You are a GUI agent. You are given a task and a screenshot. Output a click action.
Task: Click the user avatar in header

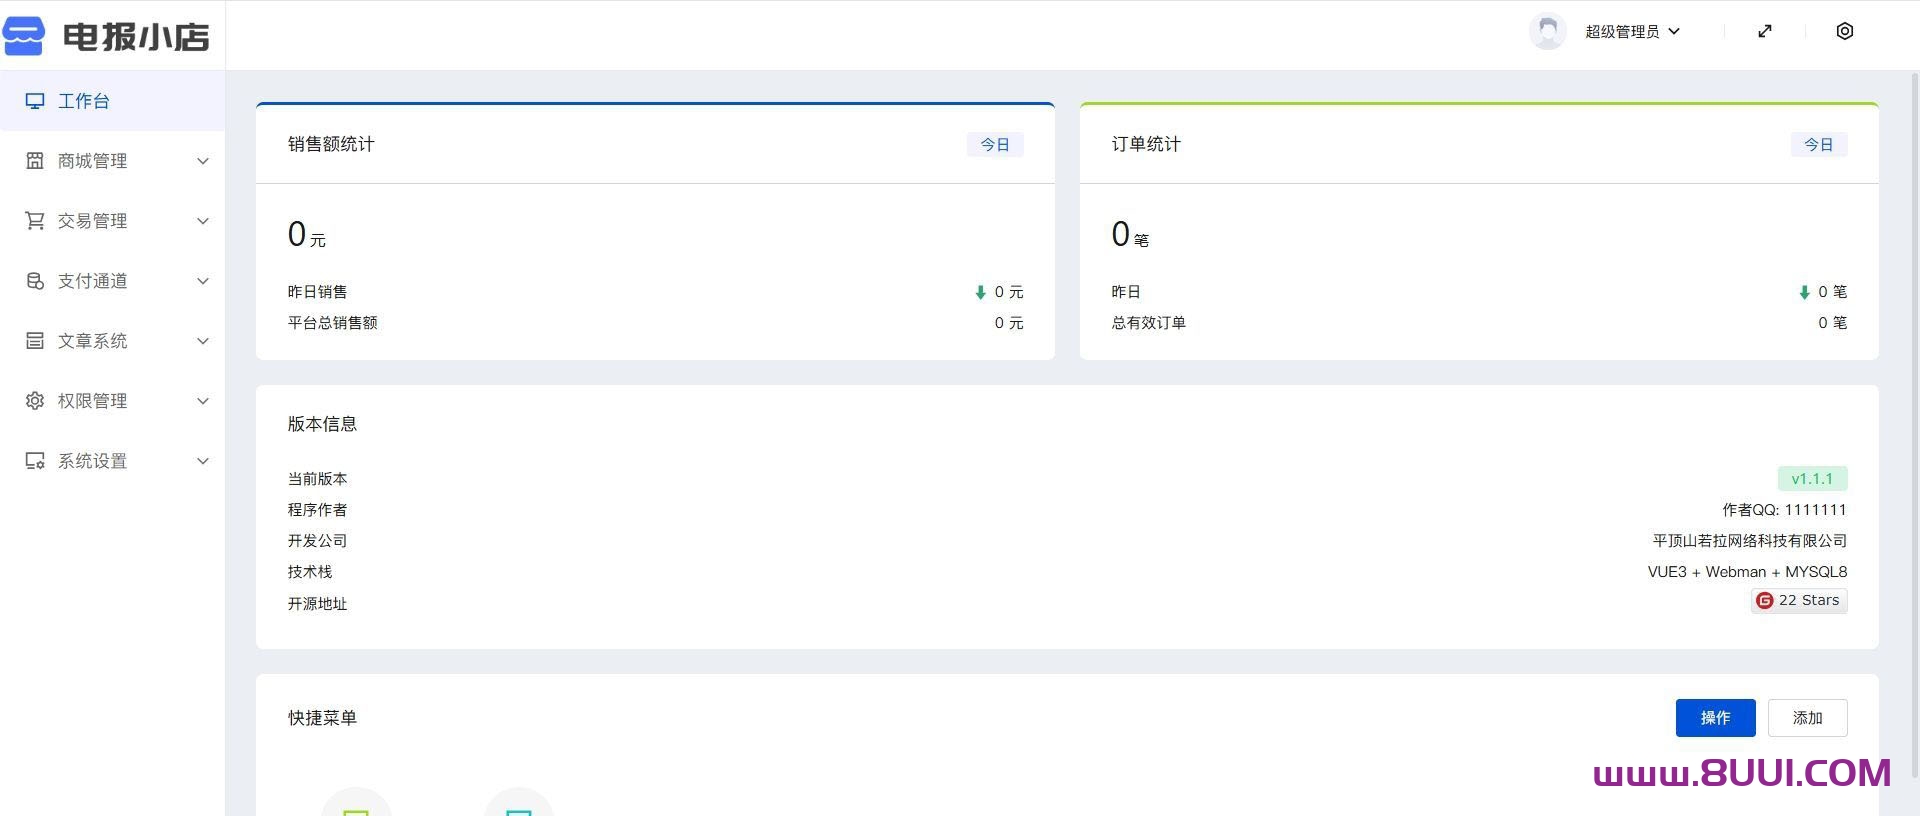1548,32
